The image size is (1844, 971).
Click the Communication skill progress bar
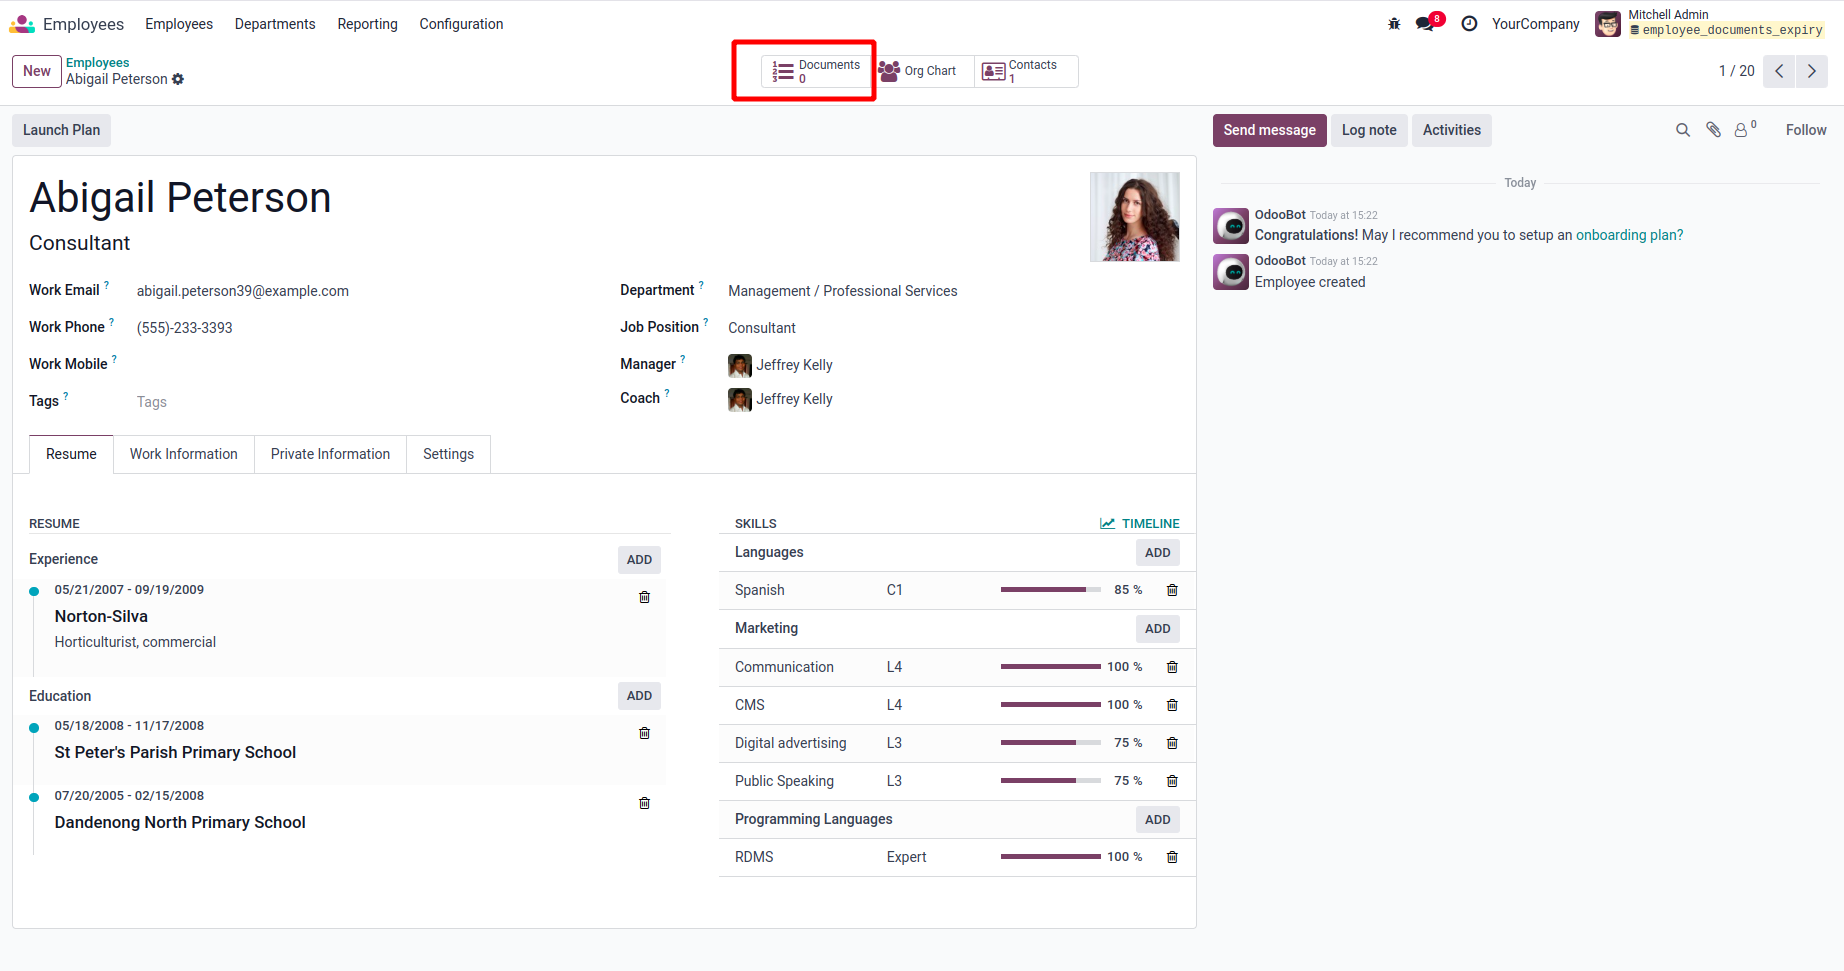point(1050,667)
